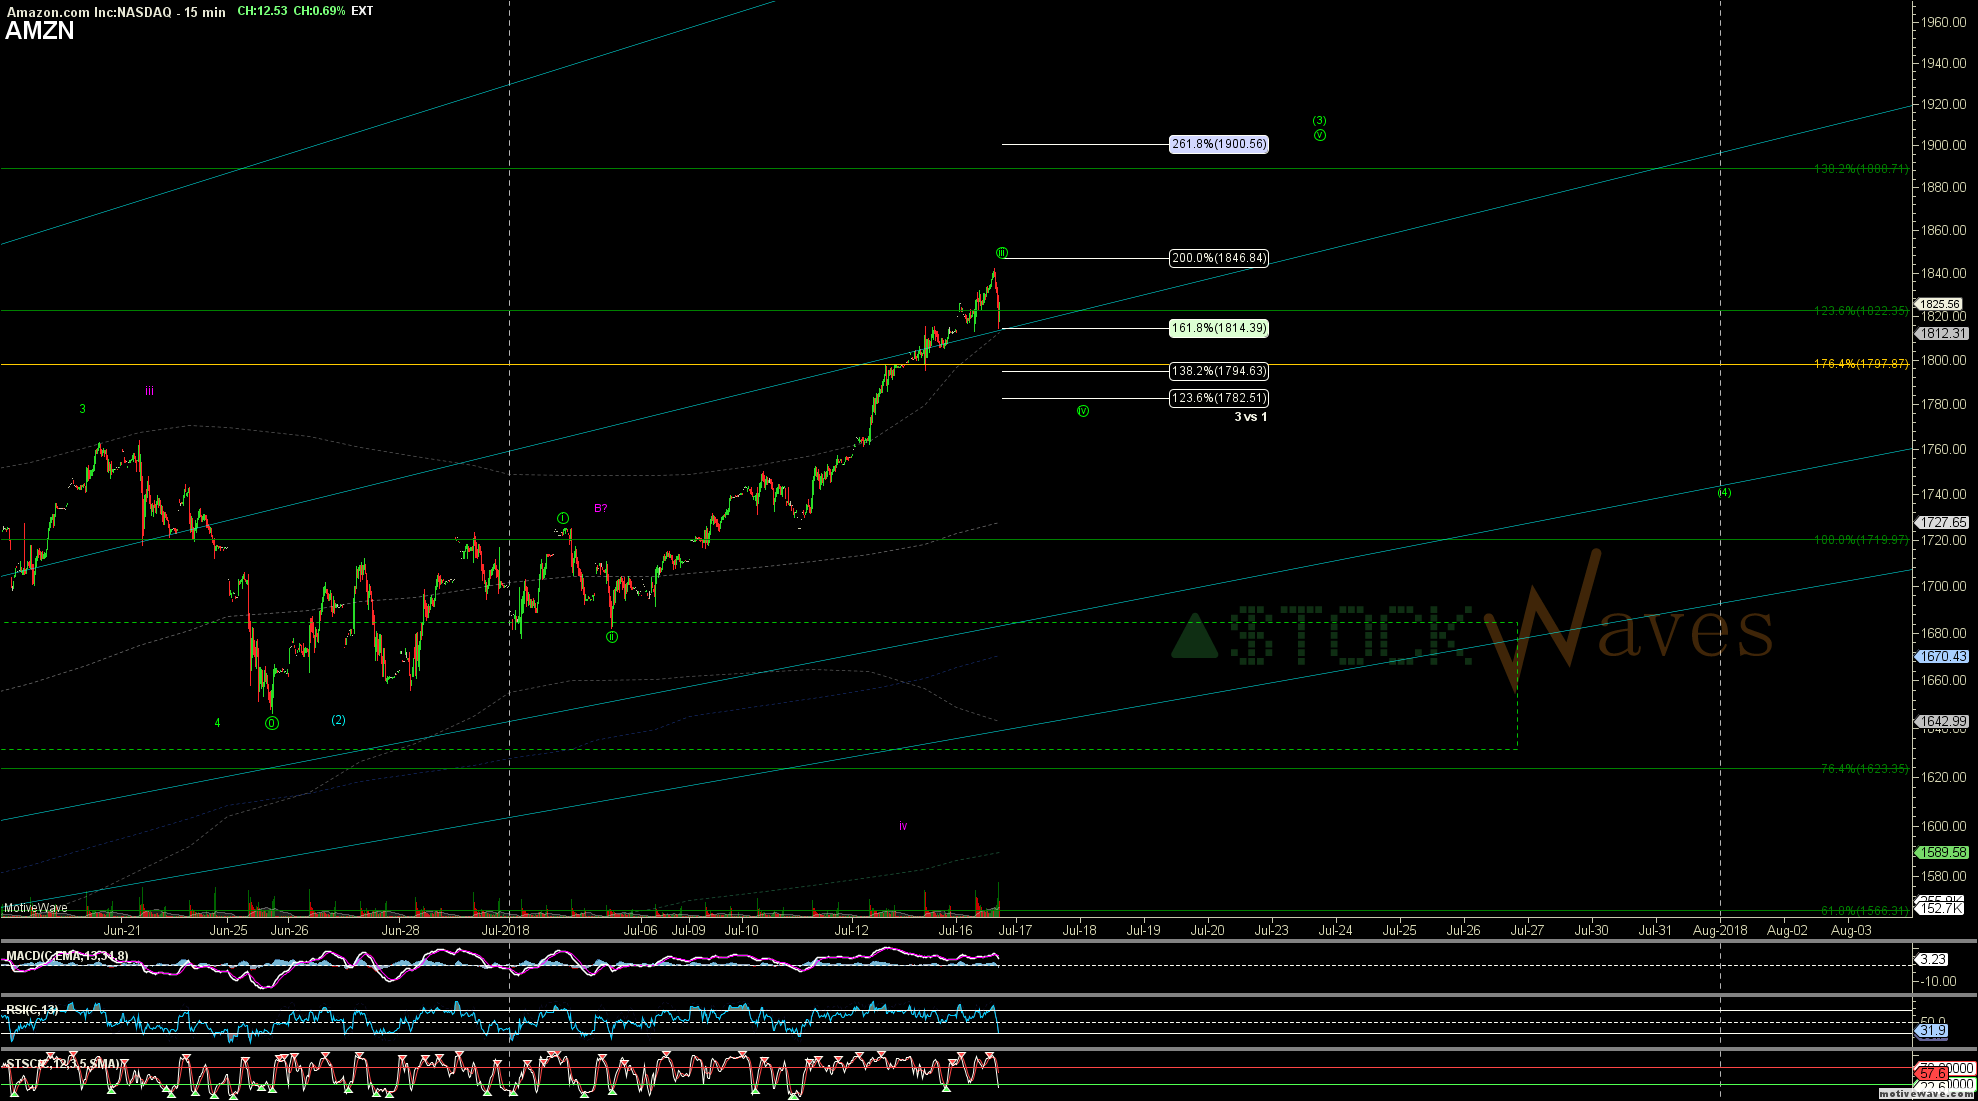Click the Jun-25 date on time axis
Image resolution: width=1978 pixels, height=1101 pixels.
click(229, 930)
